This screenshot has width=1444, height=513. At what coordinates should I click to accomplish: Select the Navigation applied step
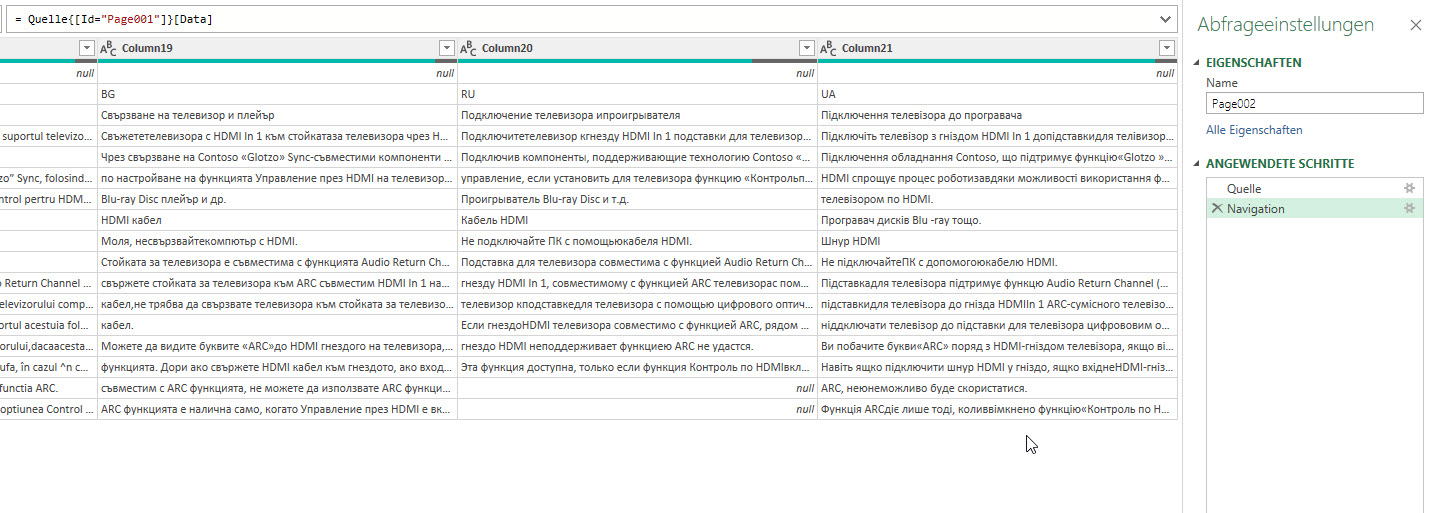[x=1314, y=208]
